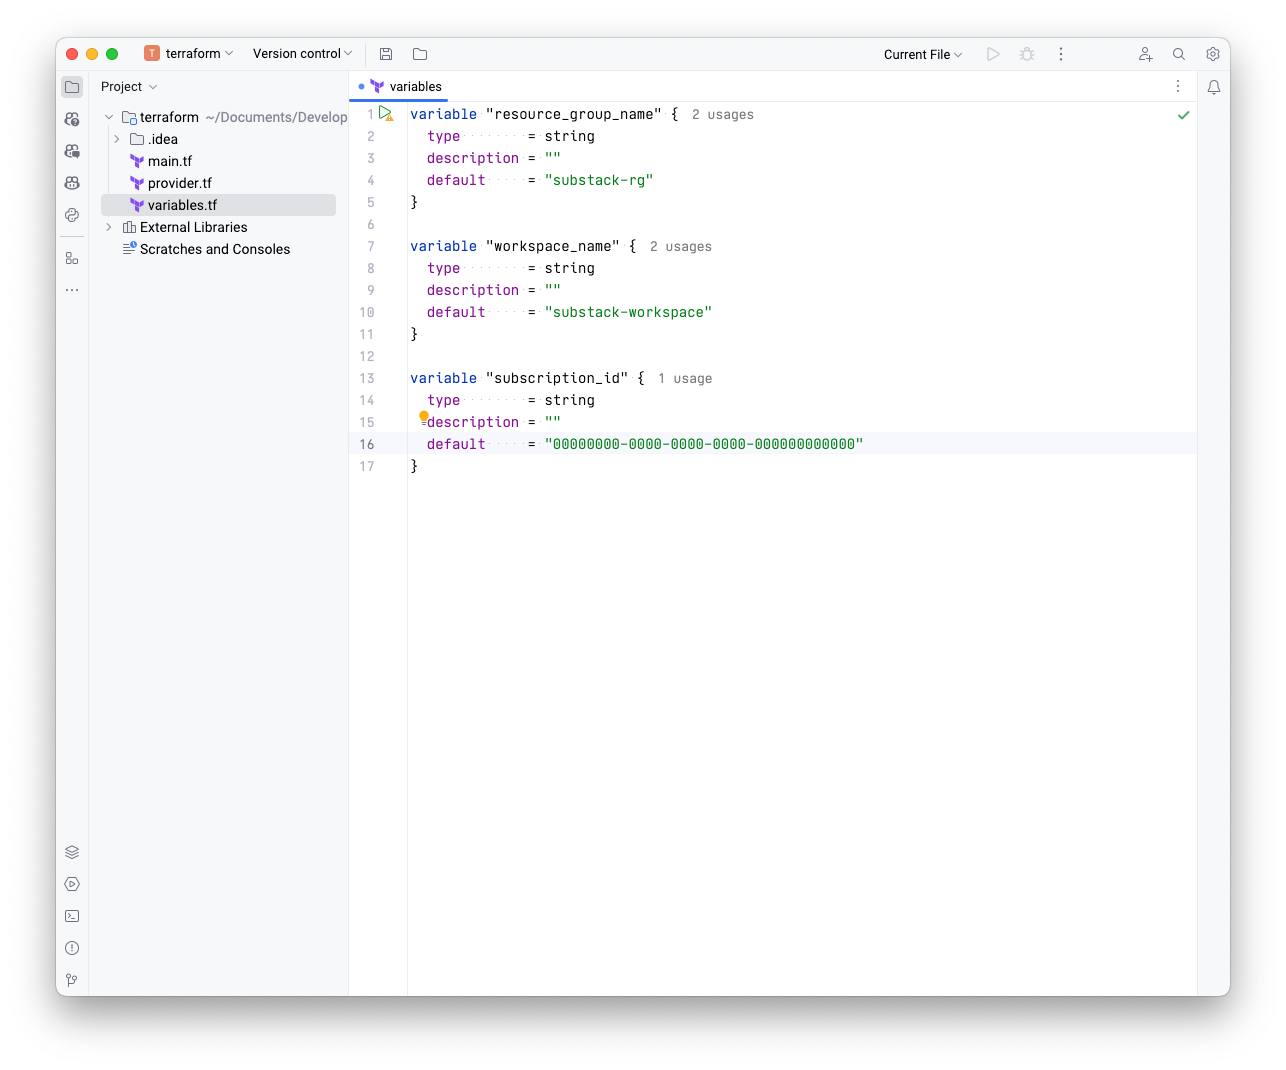
Task: Click the zero GUID subscription default value
Action: coord(704,444)
